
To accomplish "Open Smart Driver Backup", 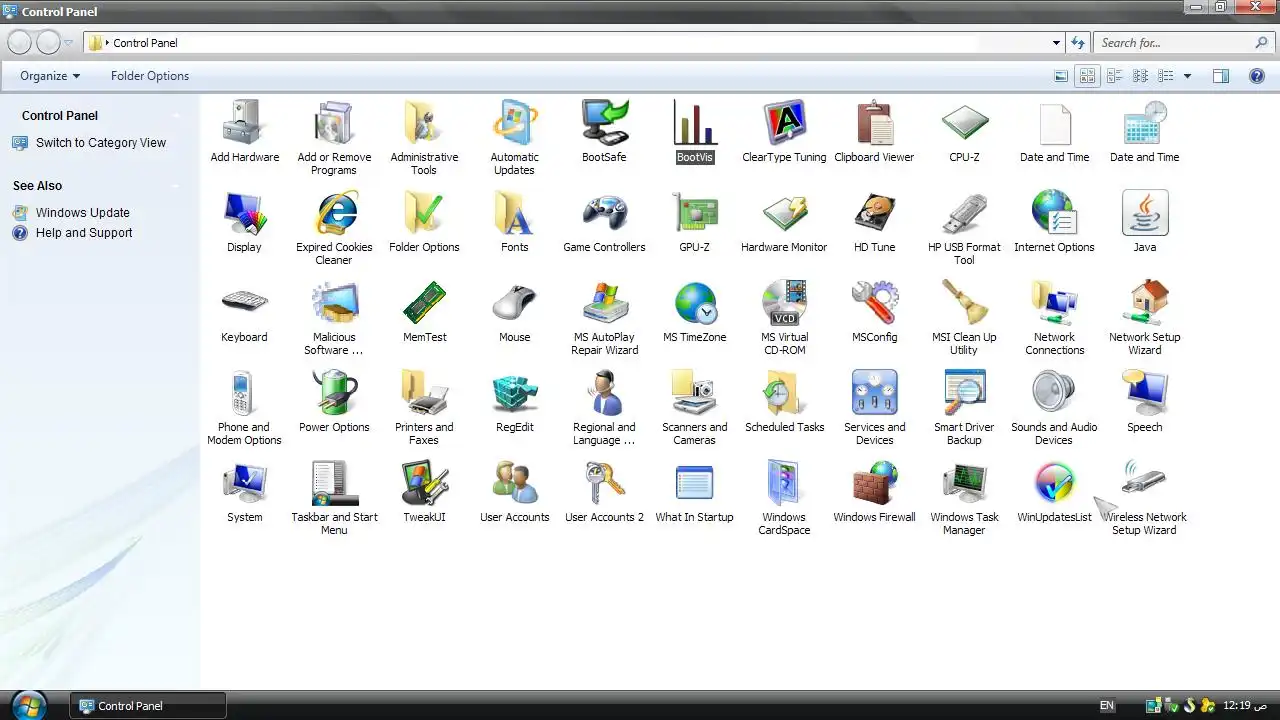I will click(x=964, y=408).
